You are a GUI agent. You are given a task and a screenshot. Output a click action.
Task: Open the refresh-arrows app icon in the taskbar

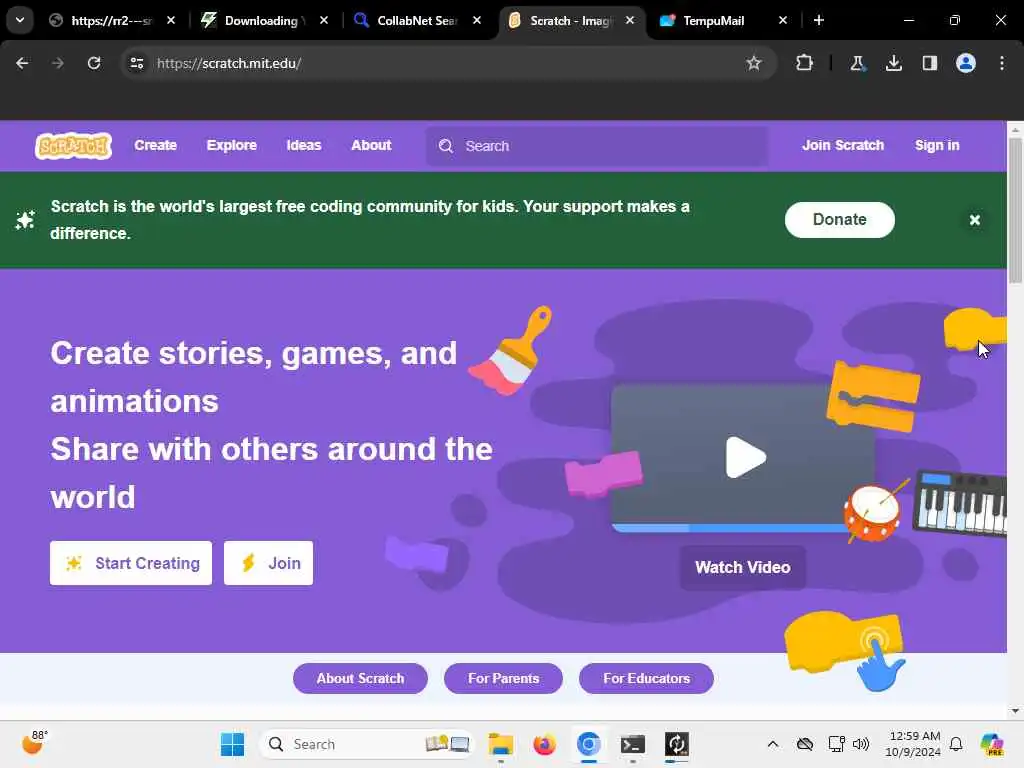(677, 744)
